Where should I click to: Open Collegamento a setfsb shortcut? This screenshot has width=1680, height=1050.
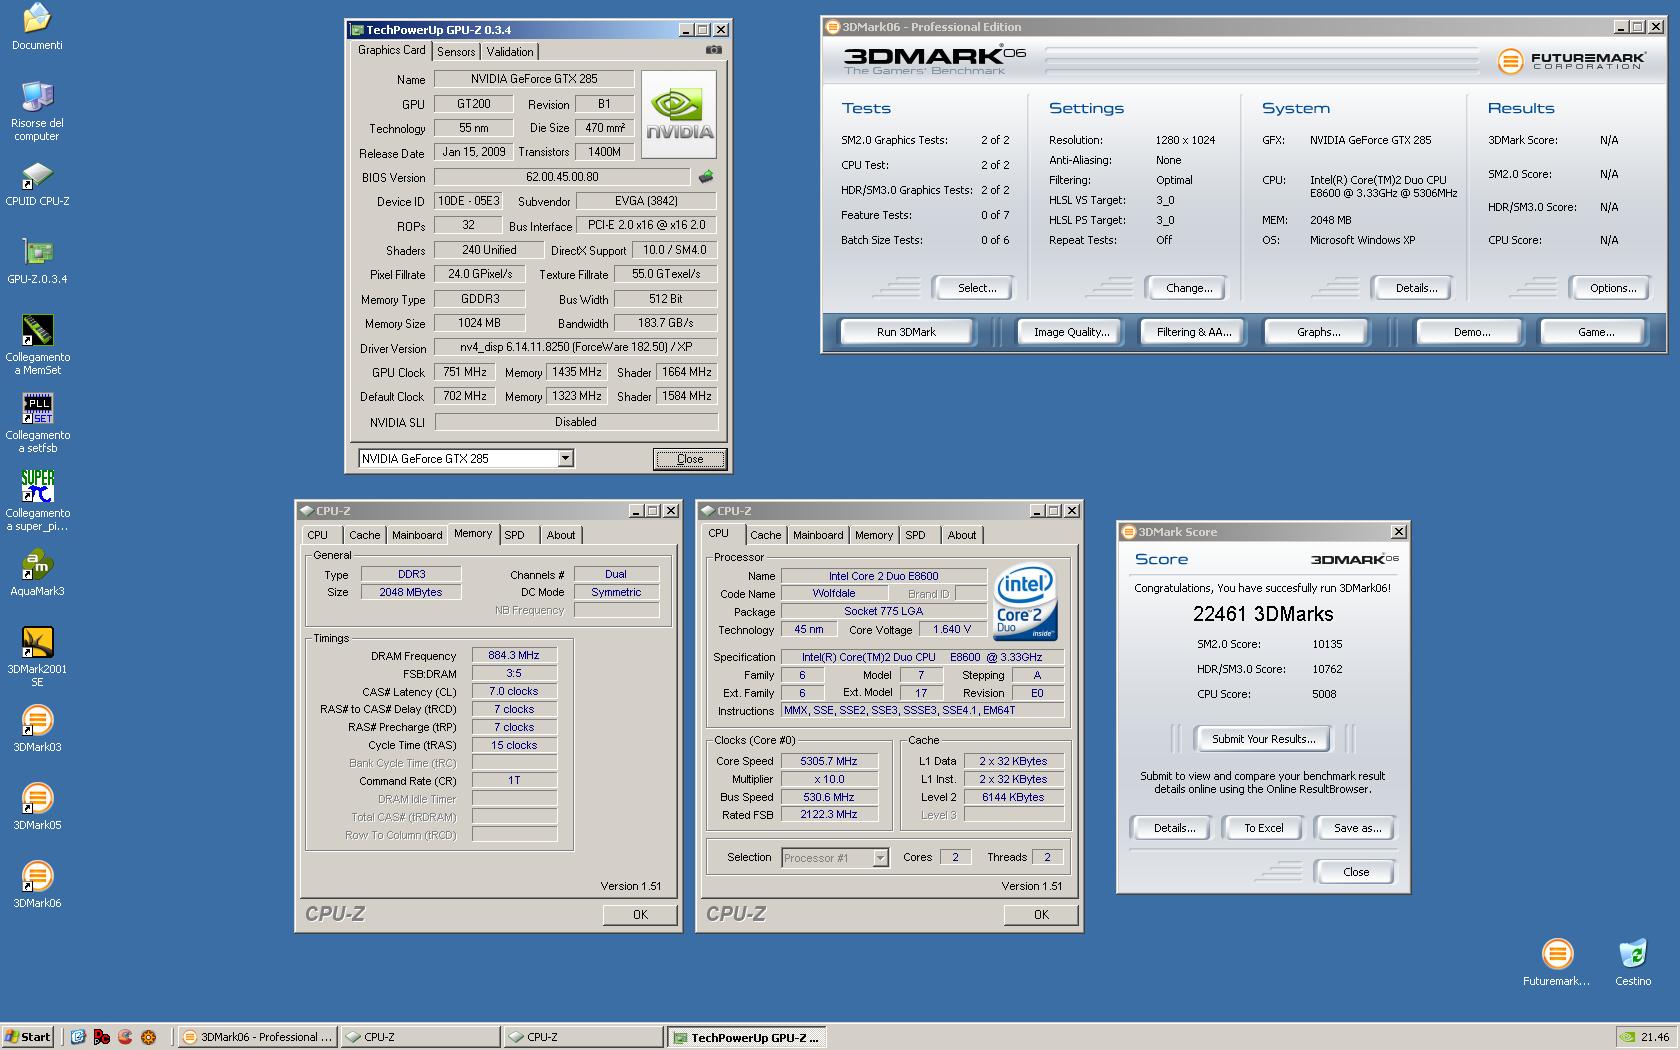(37, 409)
